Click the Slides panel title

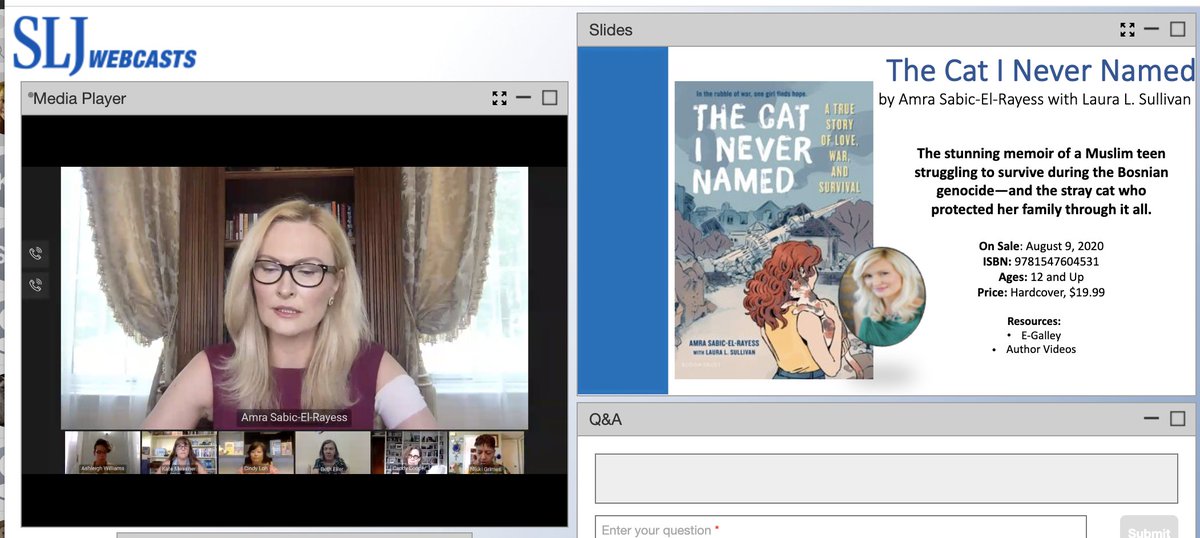pyautogui.click(x=610, y=30)
